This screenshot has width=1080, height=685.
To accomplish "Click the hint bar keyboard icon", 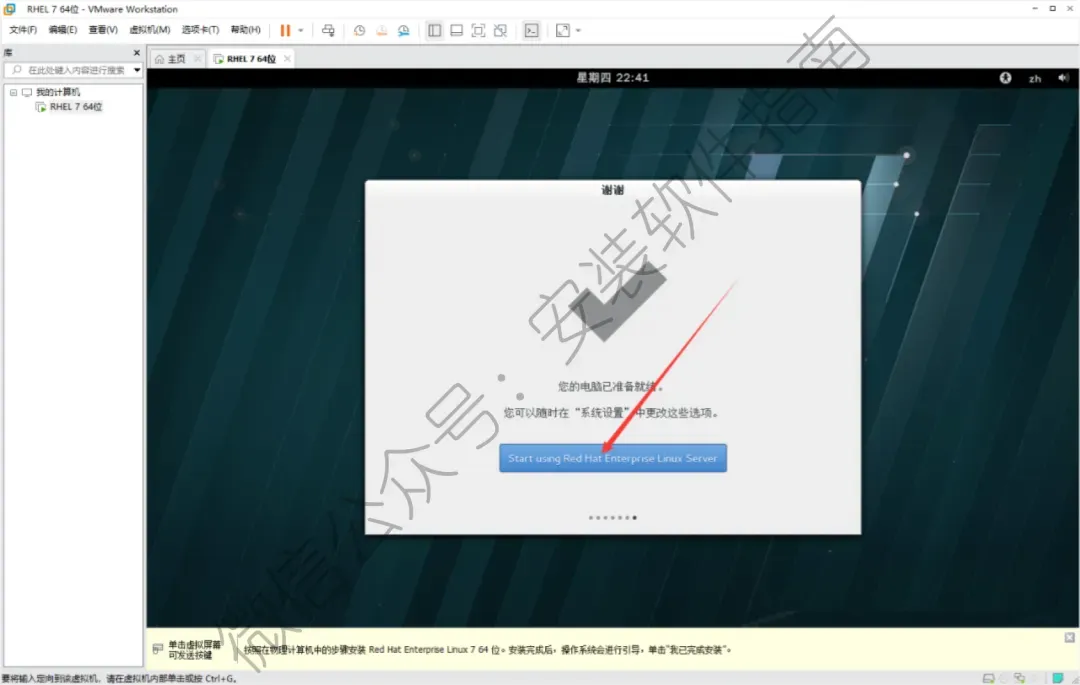I will tap(158, 649).
